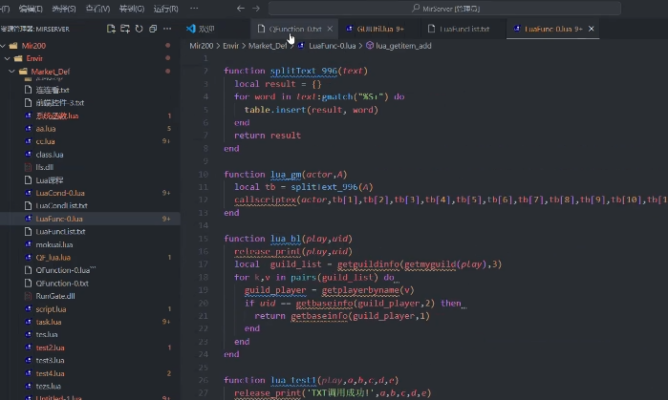Click Market_Del in the breadcrumb path
This screenshot has height=400, width=668.
268,46
